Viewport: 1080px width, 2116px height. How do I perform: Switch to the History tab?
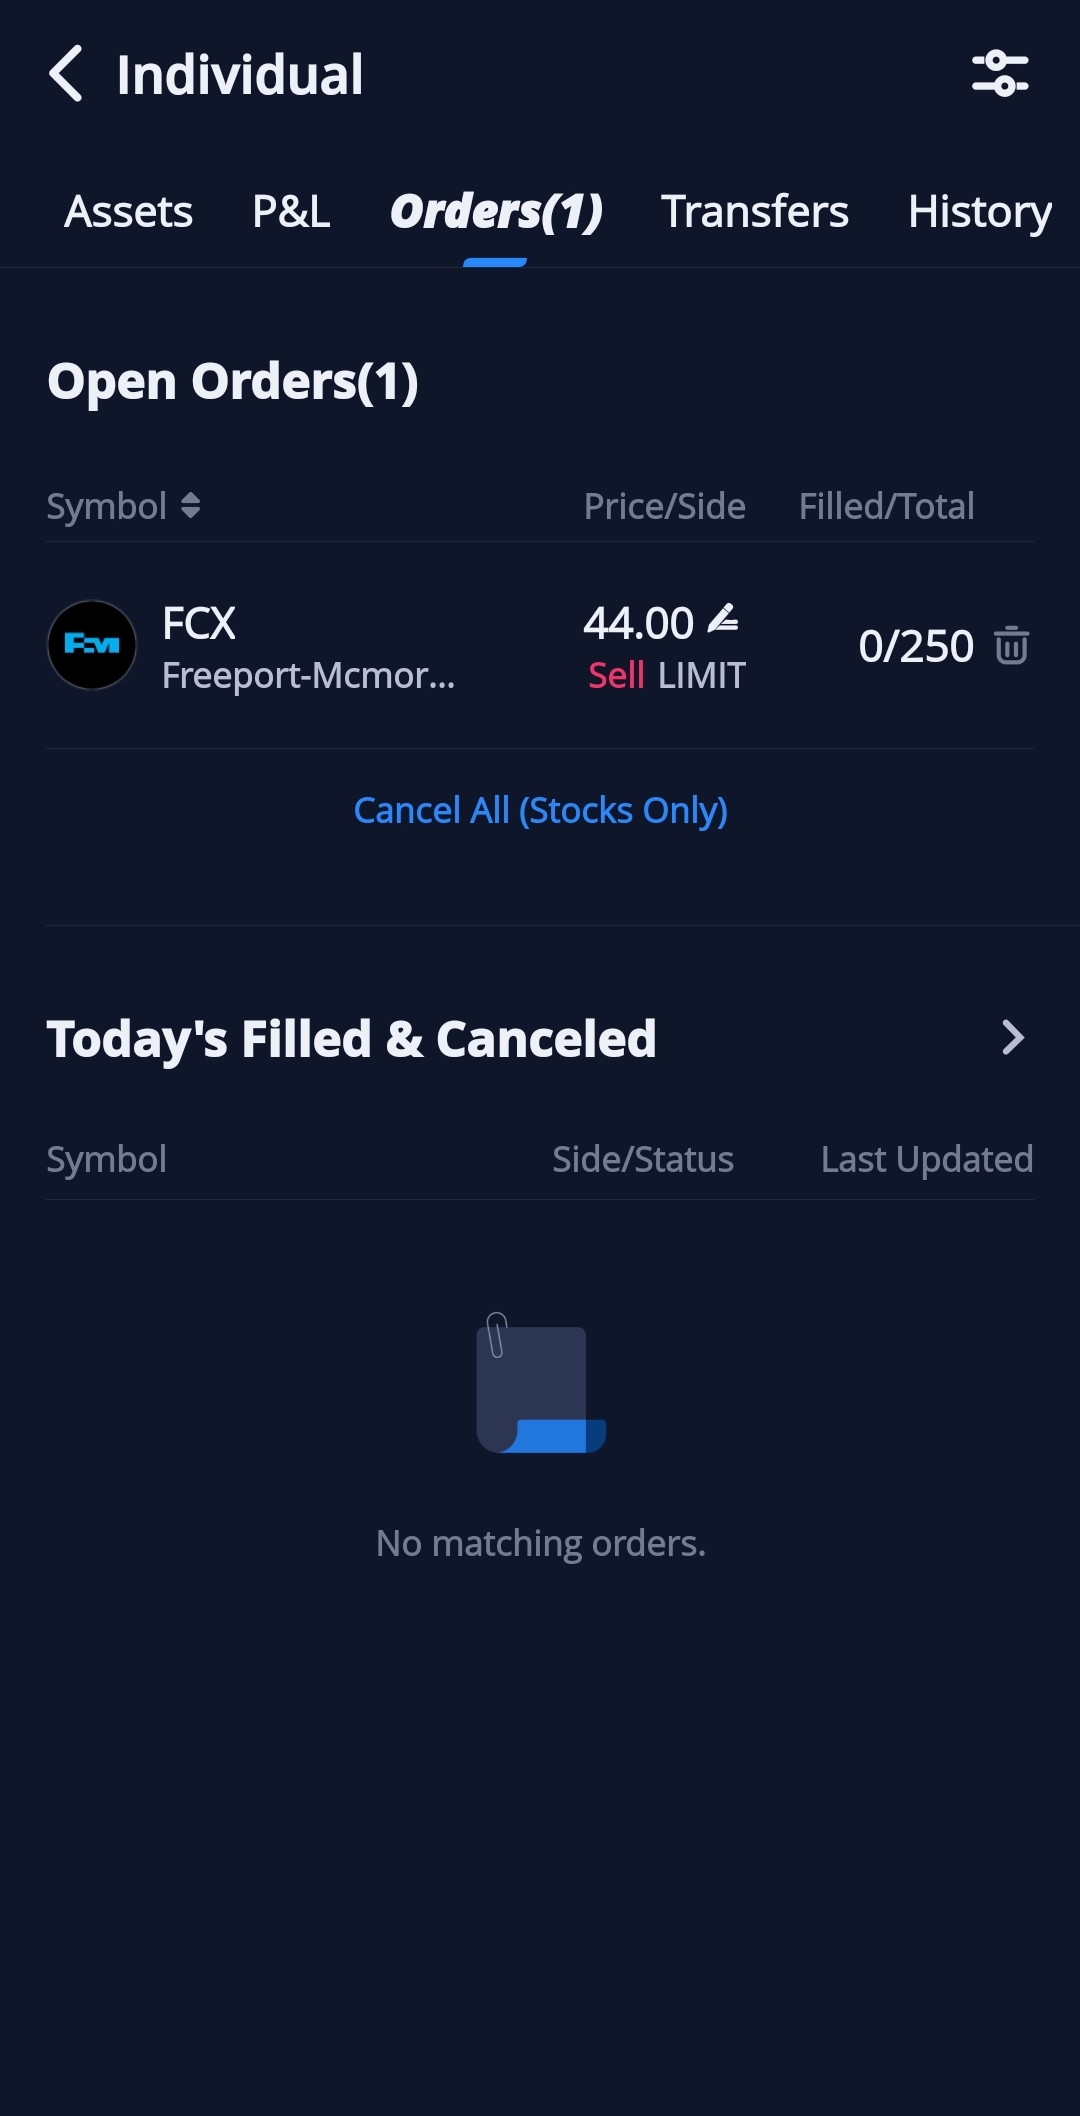[x=979, y=212]
